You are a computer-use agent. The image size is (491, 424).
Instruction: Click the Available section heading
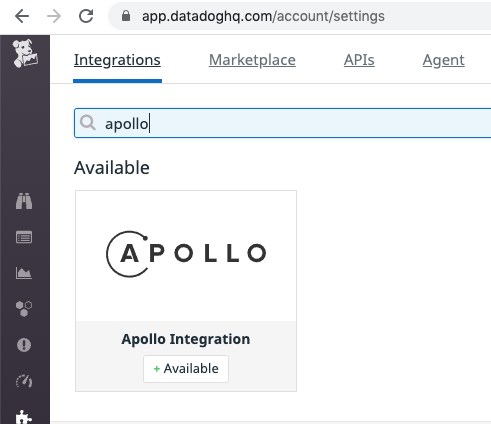point(112,168)
